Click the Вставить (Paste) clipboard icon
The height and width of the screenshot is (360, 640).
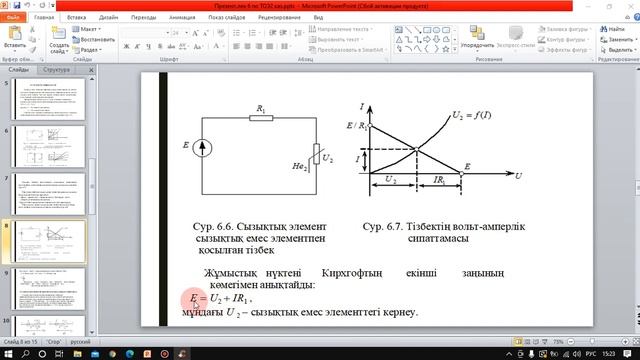tap(15, 33)
